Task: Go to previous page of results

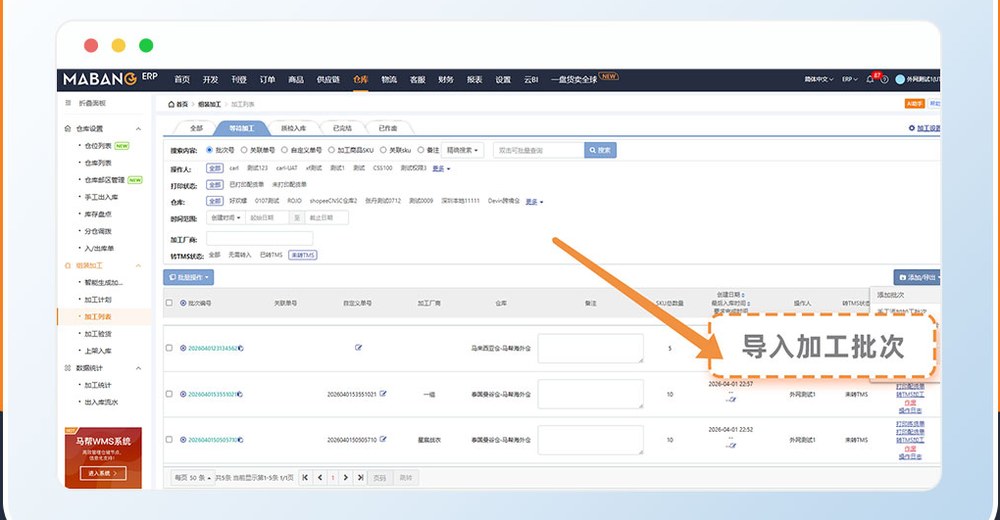Action: click(320, 477)
